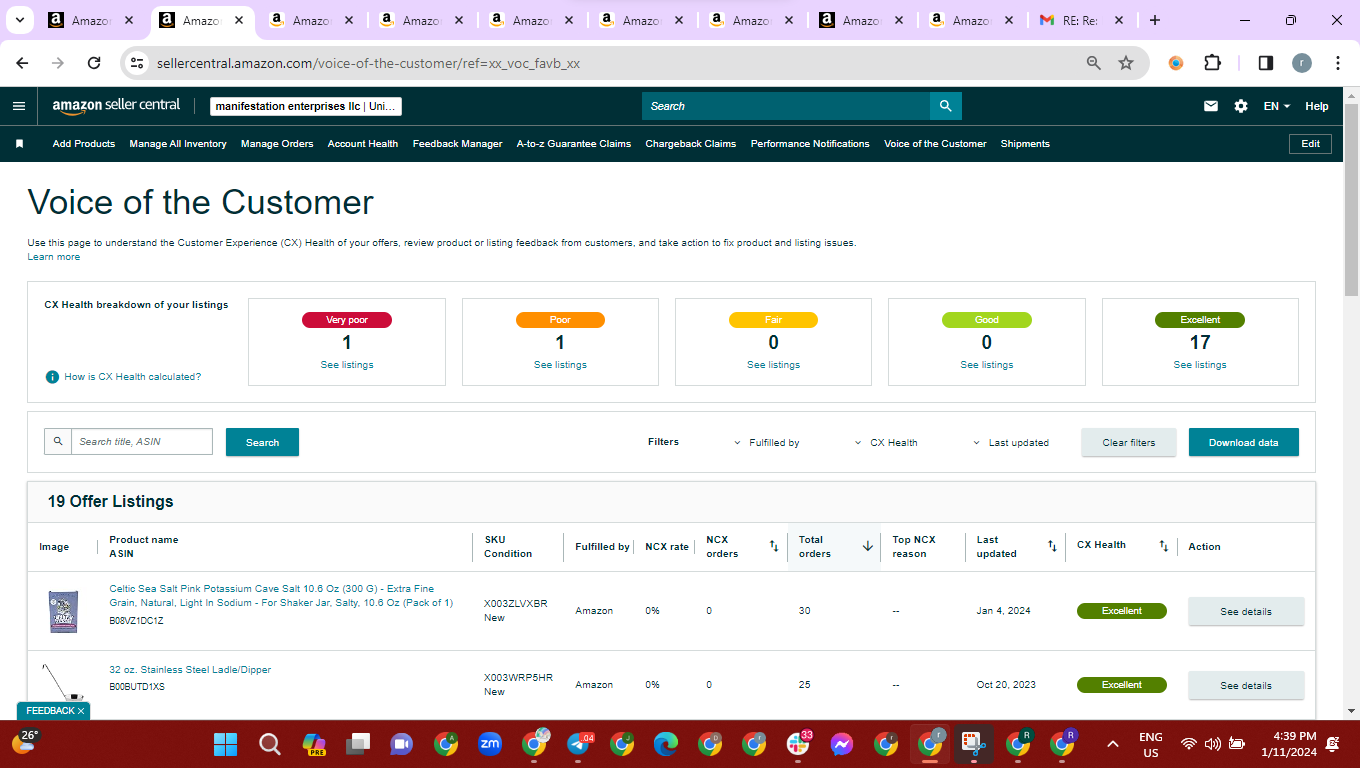Screen dimensions: 1360x768
Task: Open Microsoft Edge from the taskbar
Action: [x=666, y=744]
